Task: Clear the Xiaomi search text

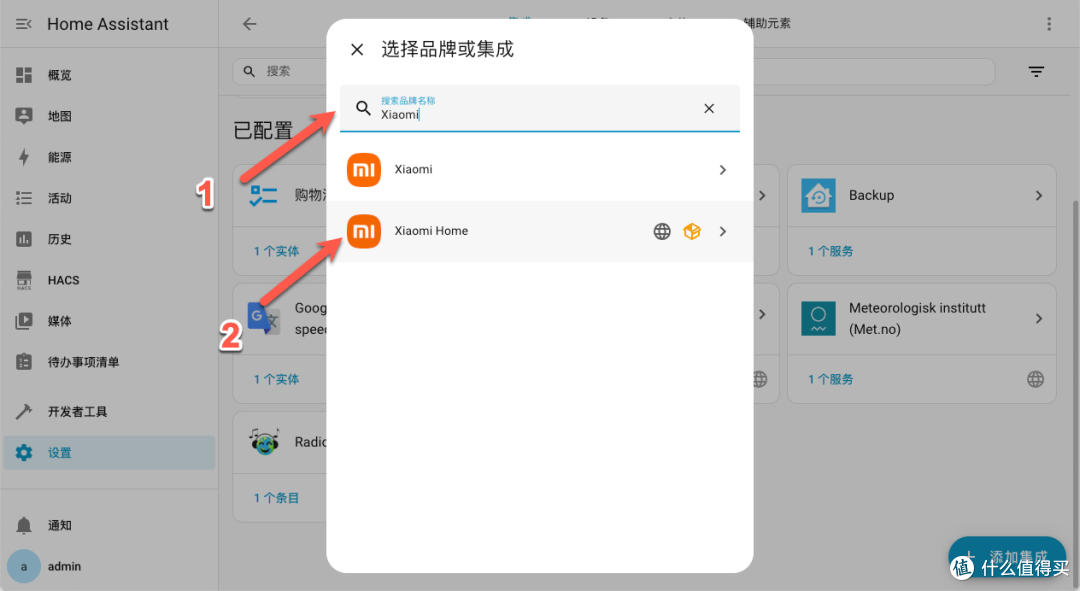Action: click(709, 108)
